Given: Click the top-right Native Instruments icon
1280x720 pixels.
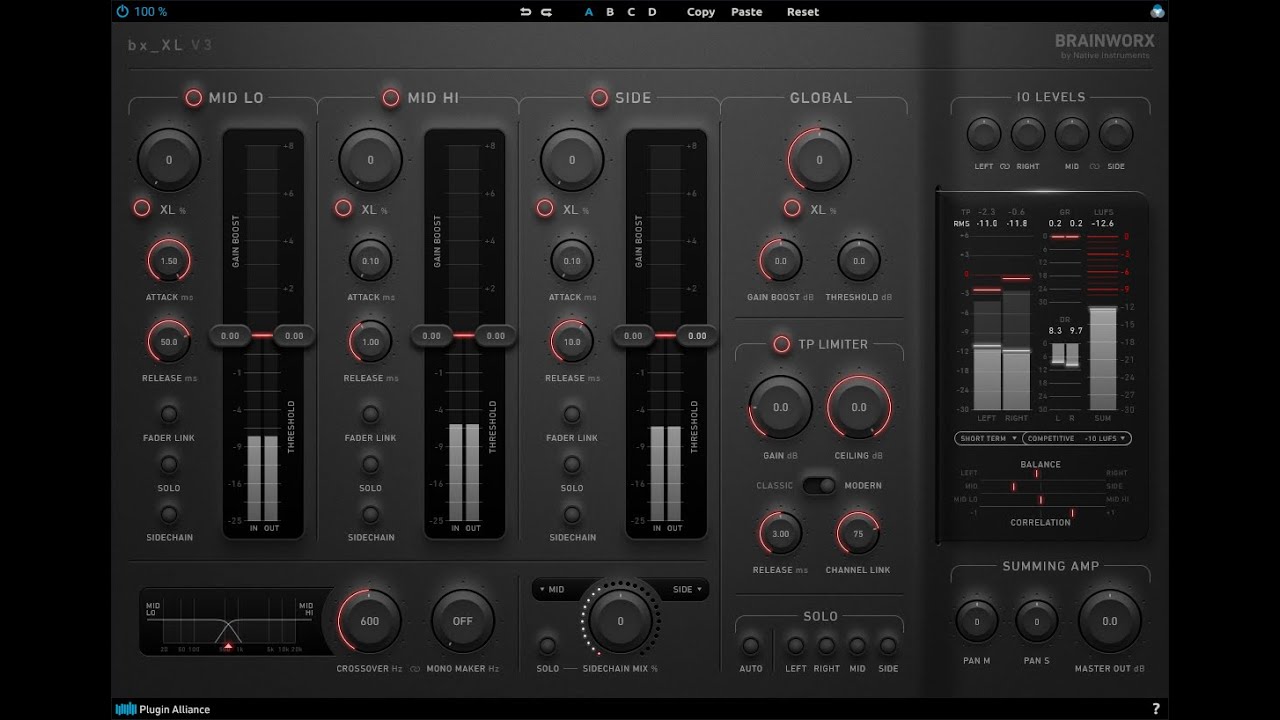Looking at the screenshot, I should (x=1156, y=12).
